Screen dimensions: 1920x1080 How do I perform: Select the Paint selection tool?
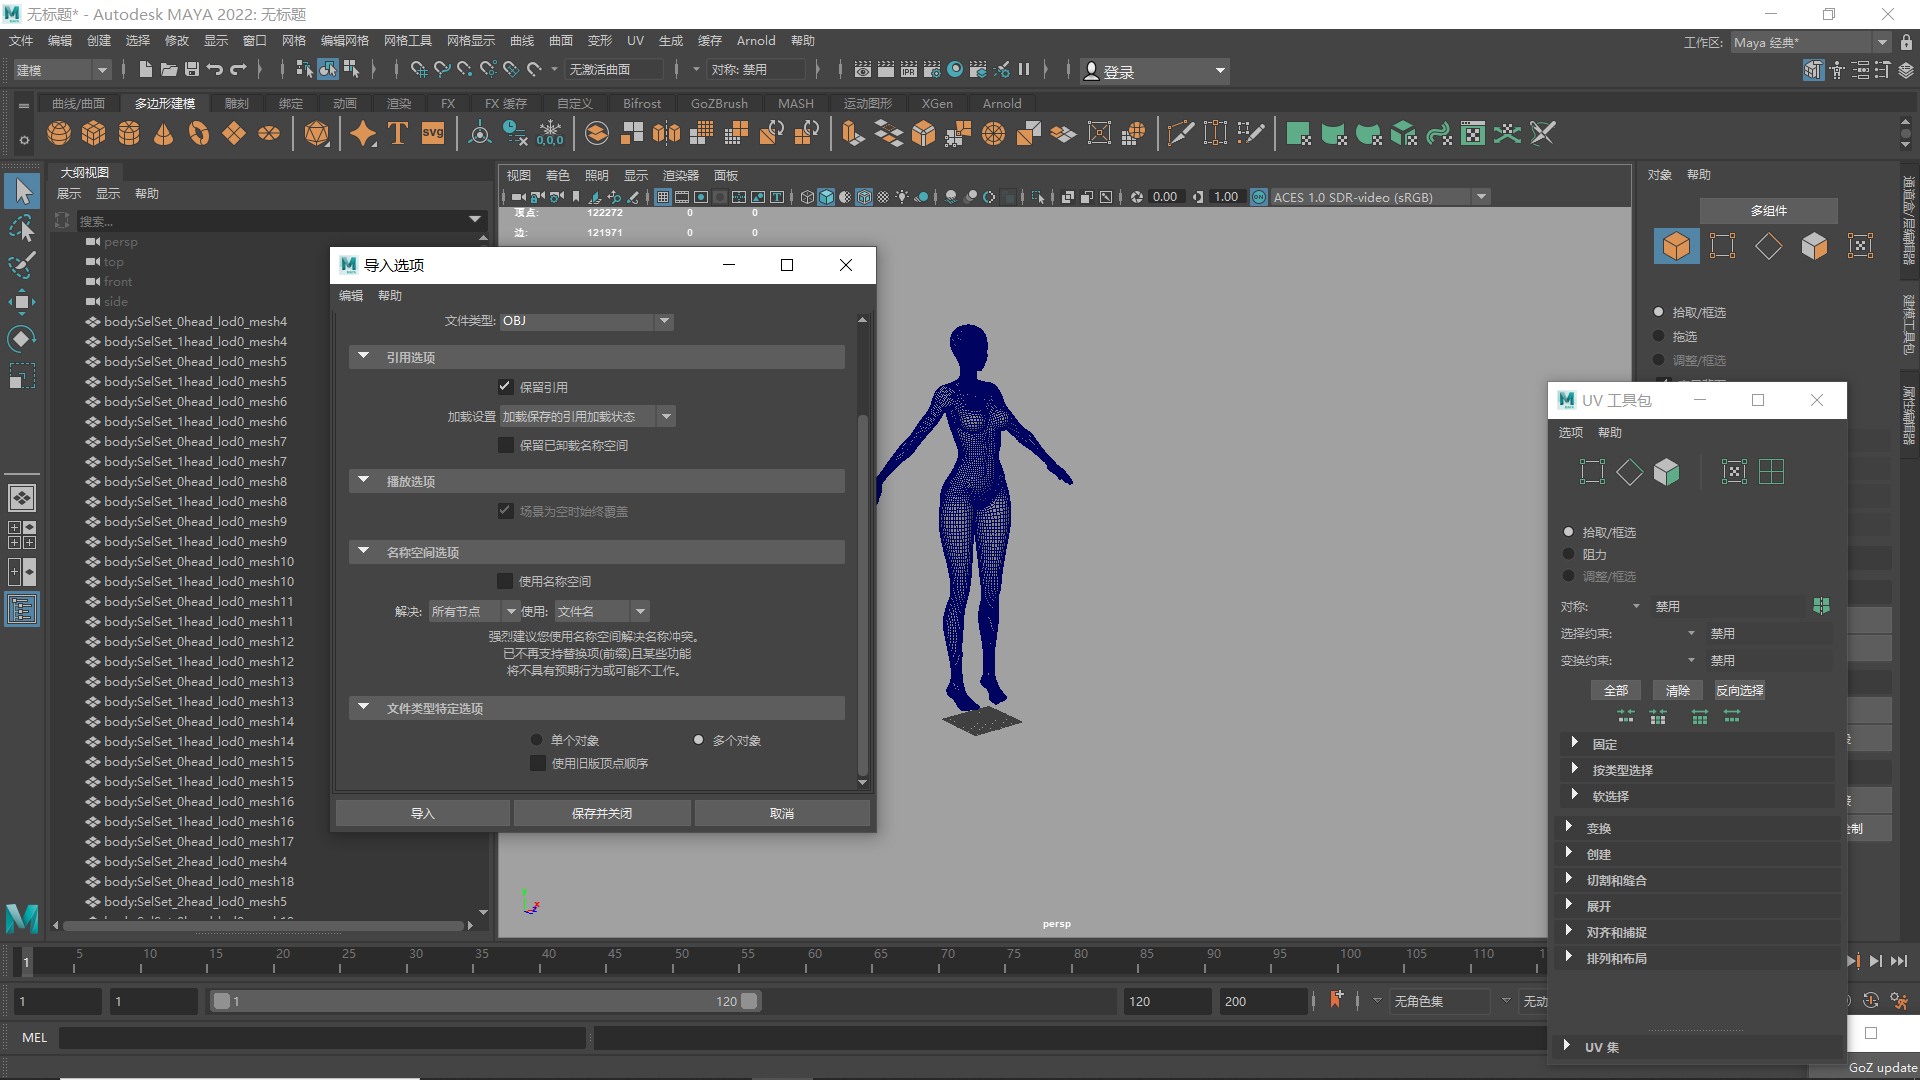tap(22, 265)
